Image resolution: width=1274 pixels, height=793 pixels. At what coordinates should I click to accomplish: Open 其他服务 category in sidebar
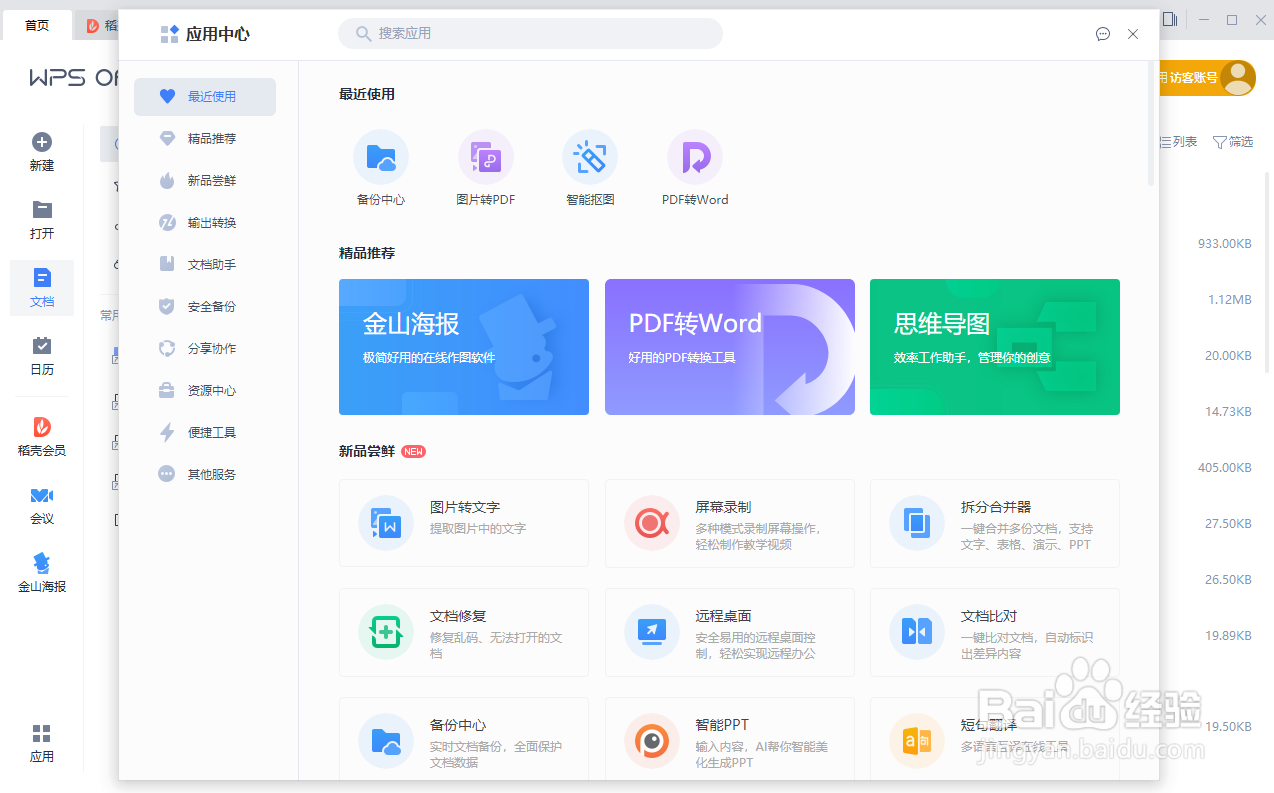205,475
